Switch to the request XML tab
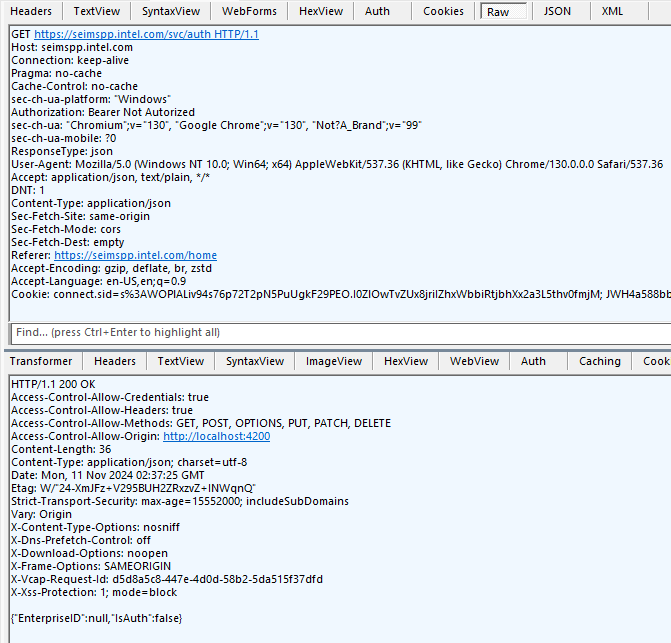Viewport: 671px width, 643px height. pyautogui.click(x=612, y=11)
